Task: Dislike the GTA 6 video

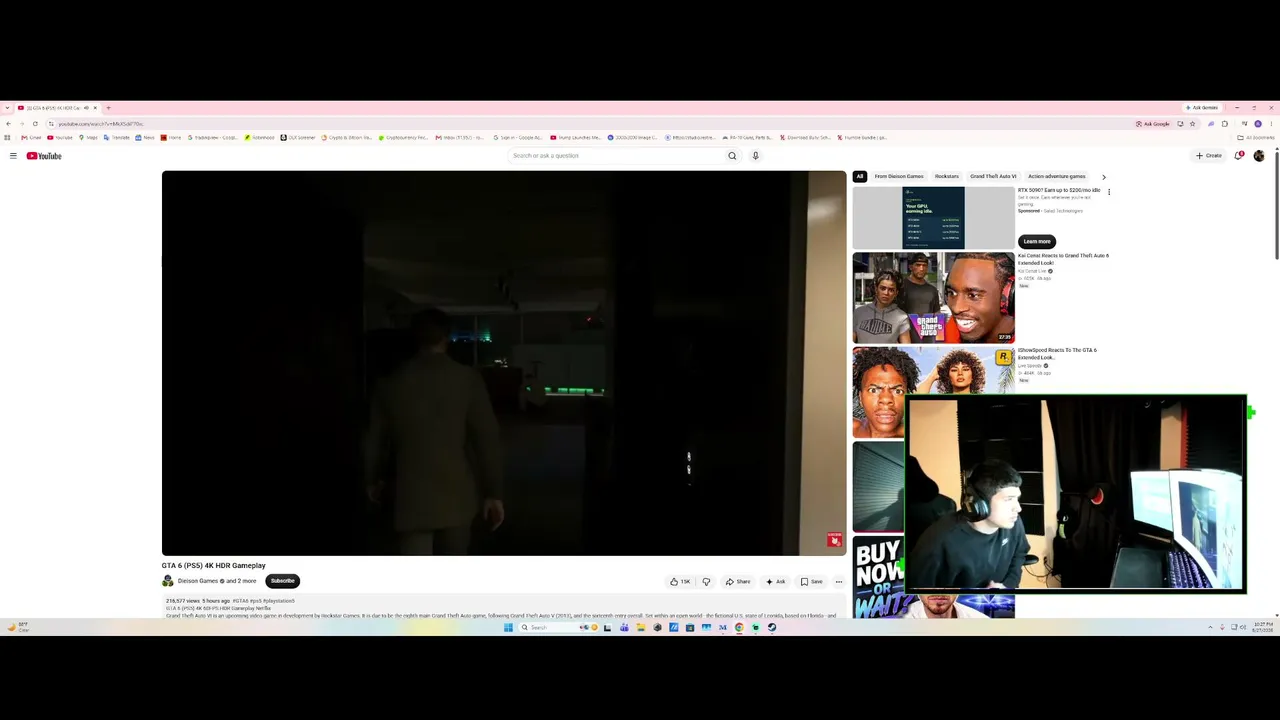Action: (706, 581)
